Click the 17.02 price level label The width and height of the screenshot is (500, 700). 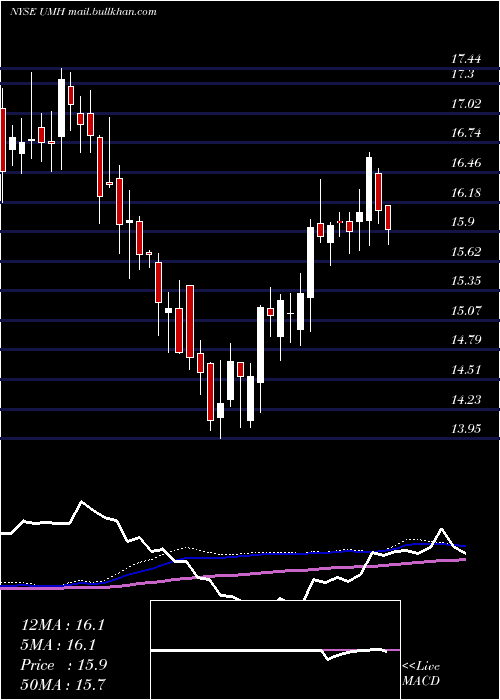tap(466, 104)
